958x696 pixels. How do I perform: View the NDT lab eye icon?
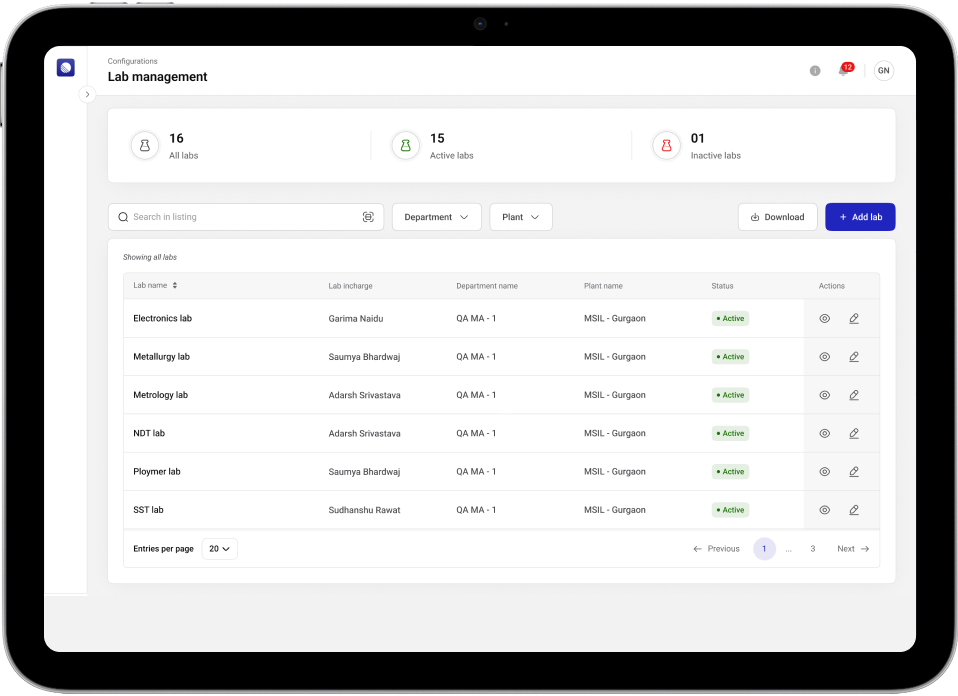pos(825,433)
